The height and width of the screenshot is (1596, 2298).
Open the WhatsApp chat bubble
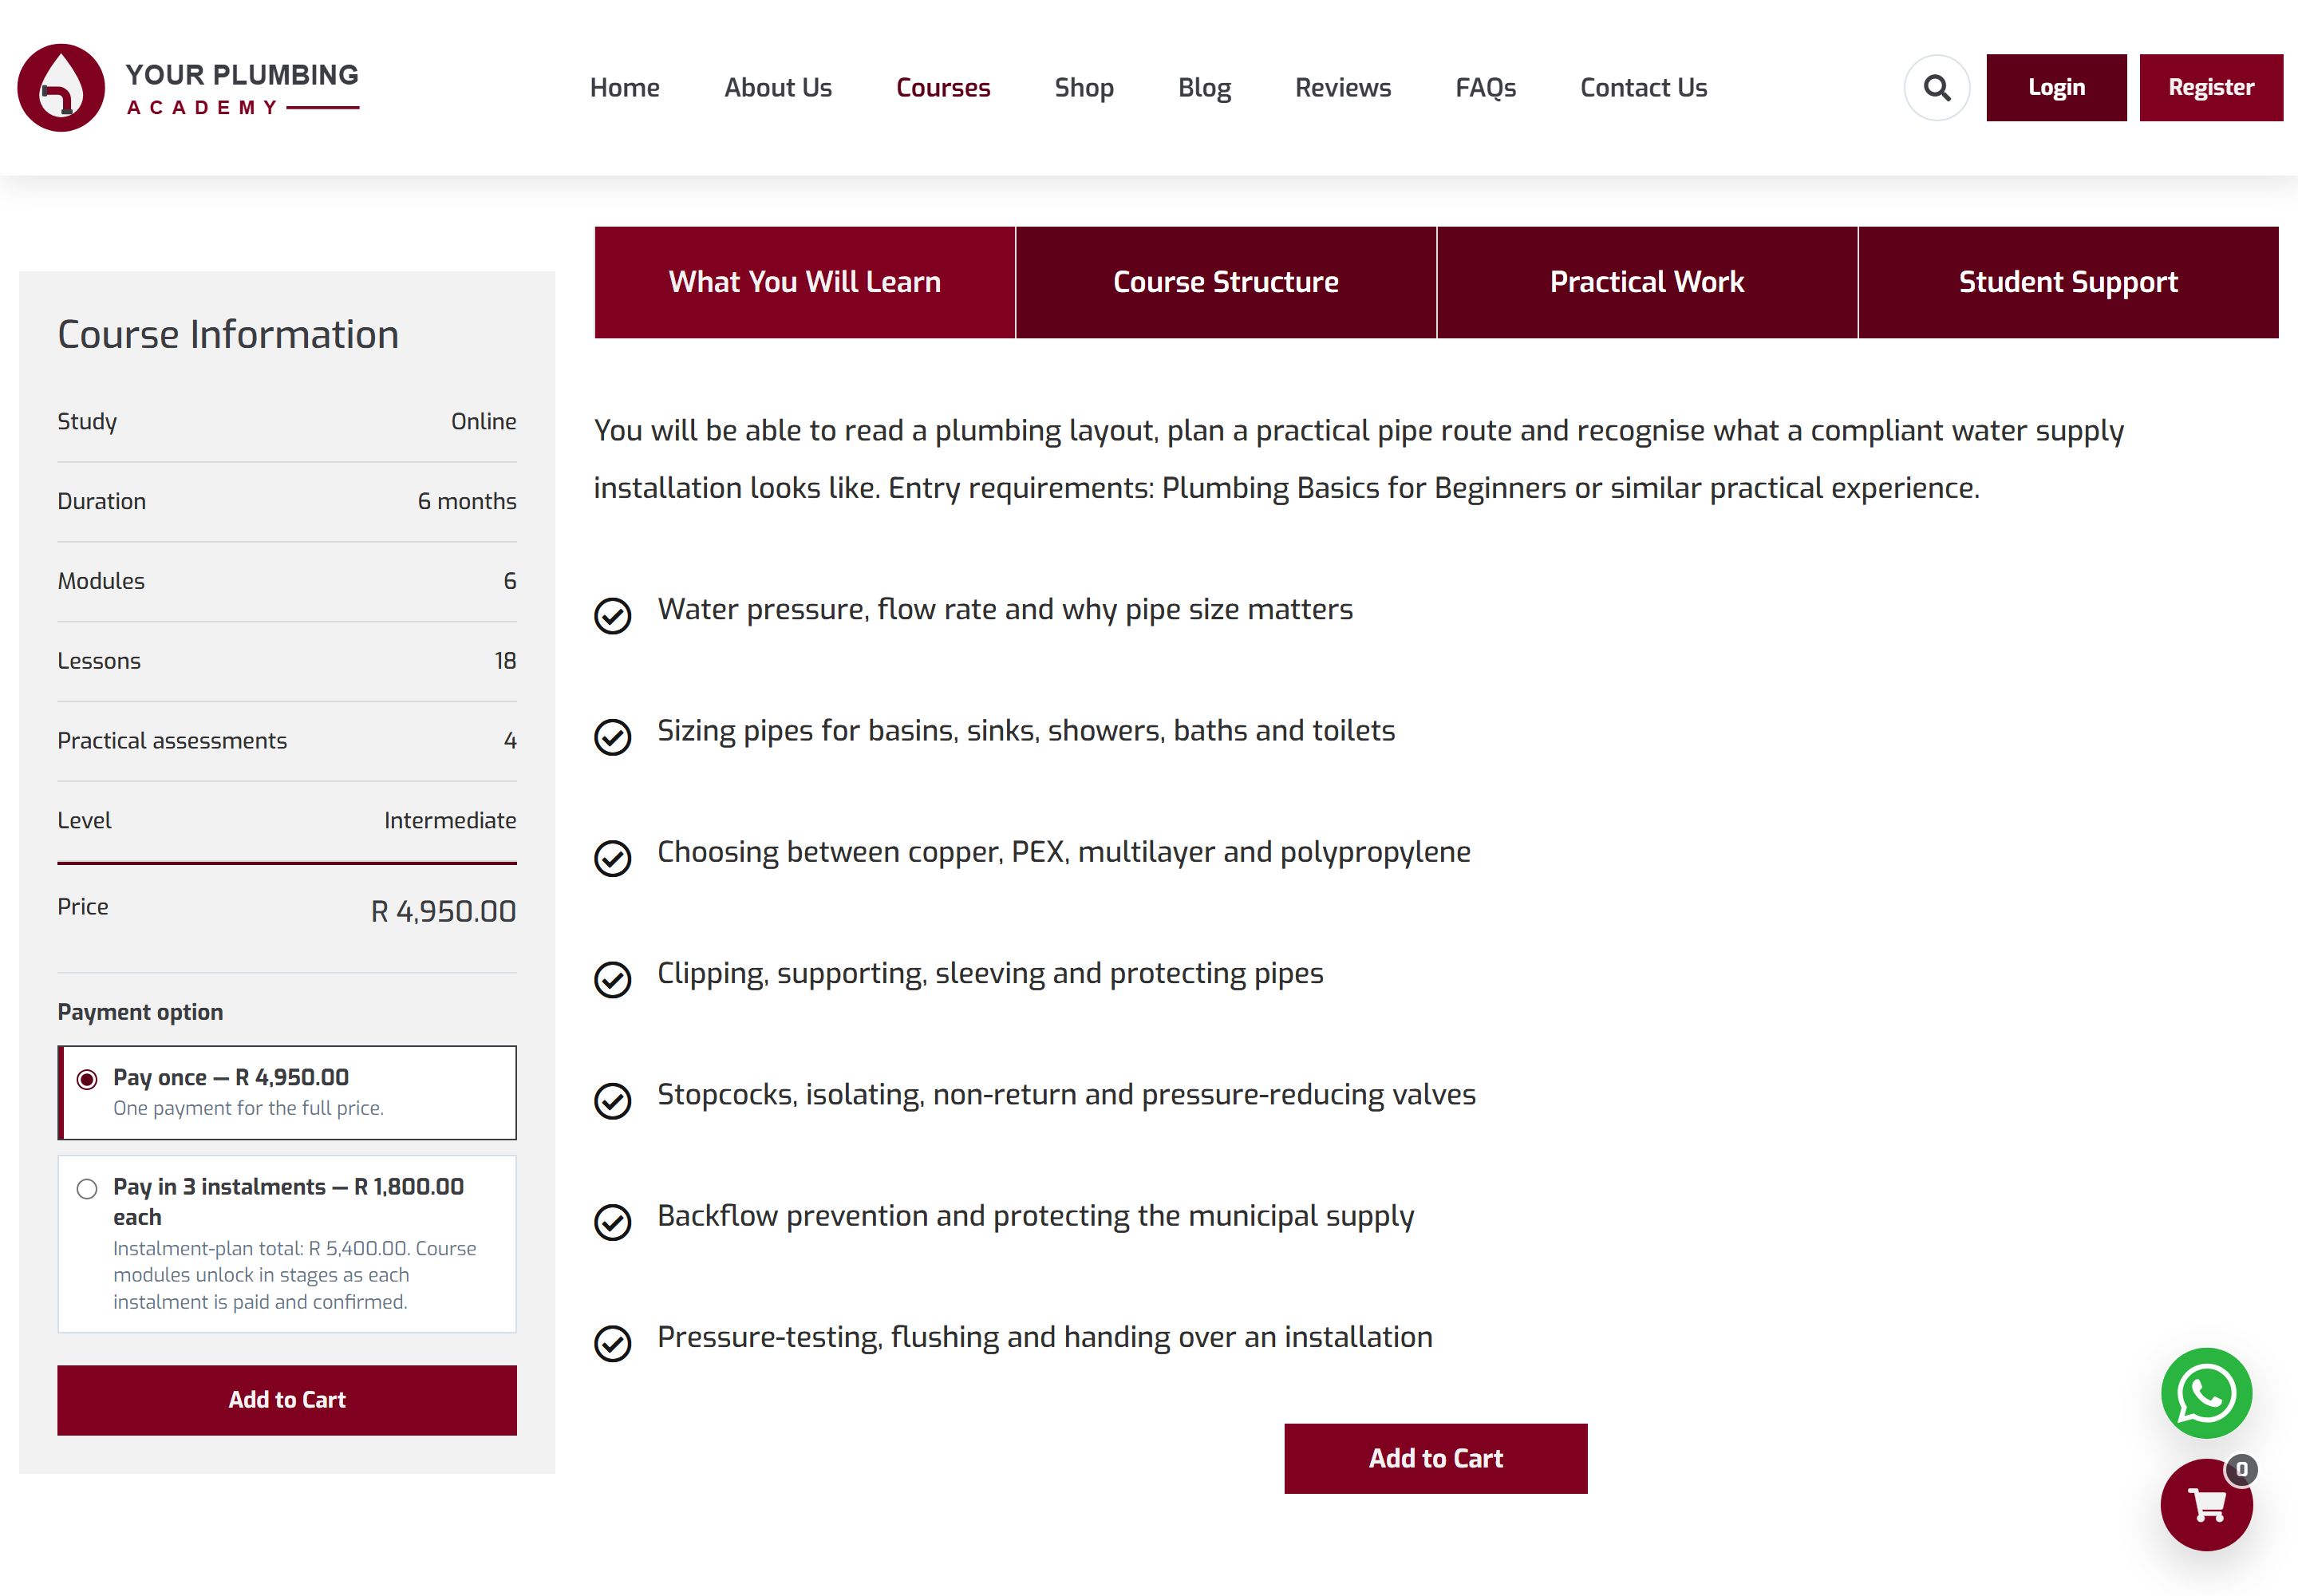tap(2206, 1393)
